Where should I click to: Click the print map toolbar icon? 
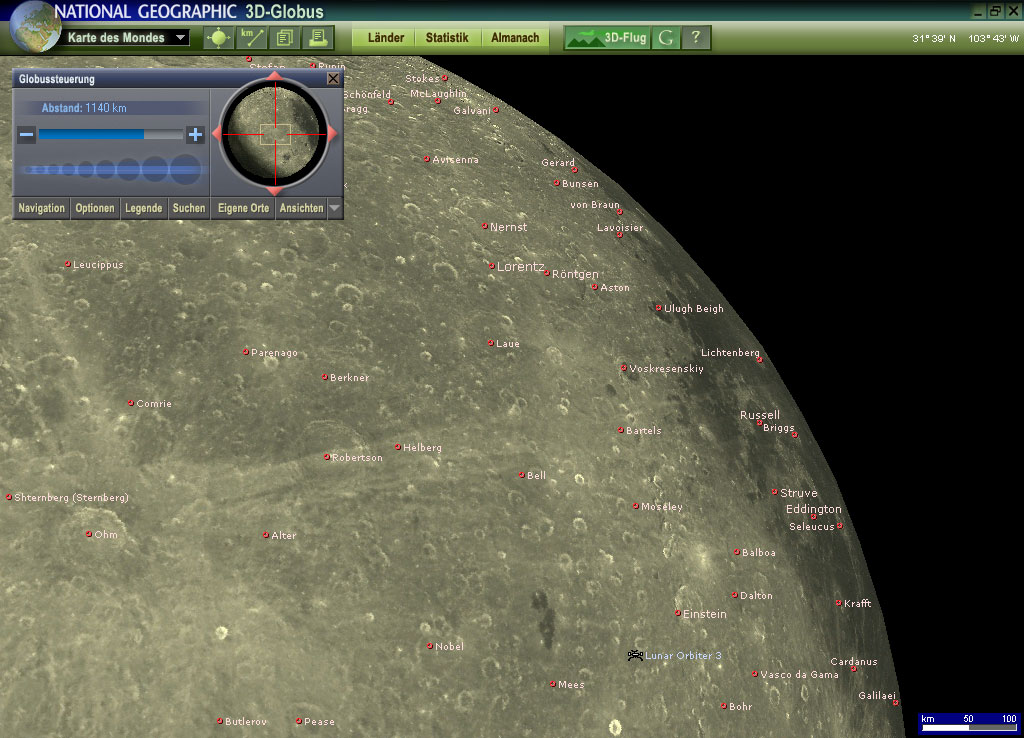click(x=318, y=38)
